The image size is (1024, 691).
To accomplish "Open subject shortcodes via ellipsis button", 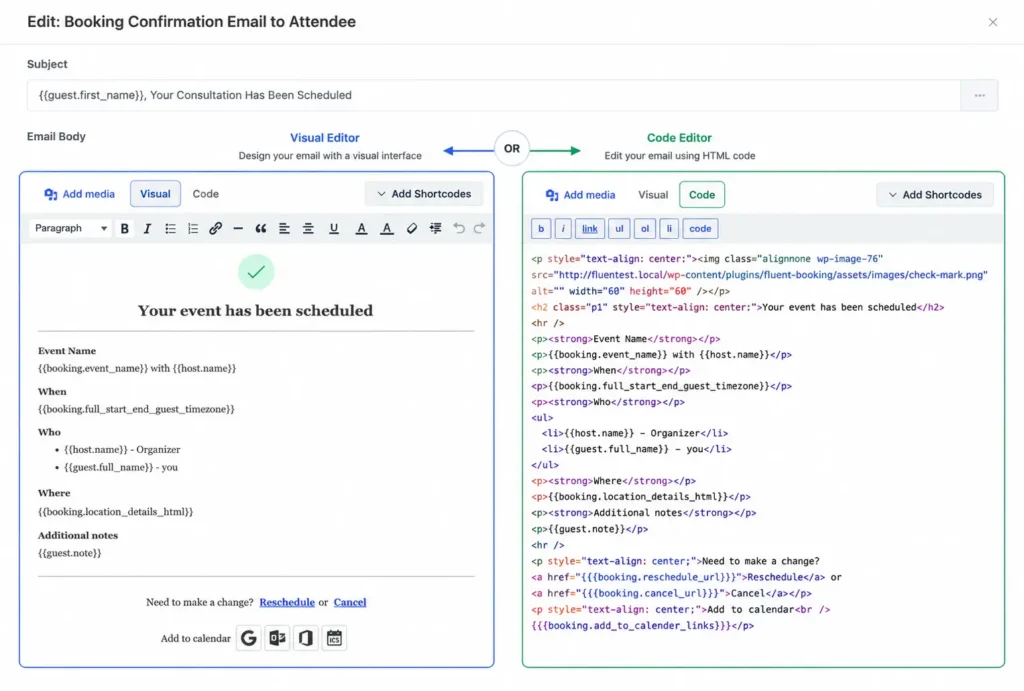I will 980,95.
